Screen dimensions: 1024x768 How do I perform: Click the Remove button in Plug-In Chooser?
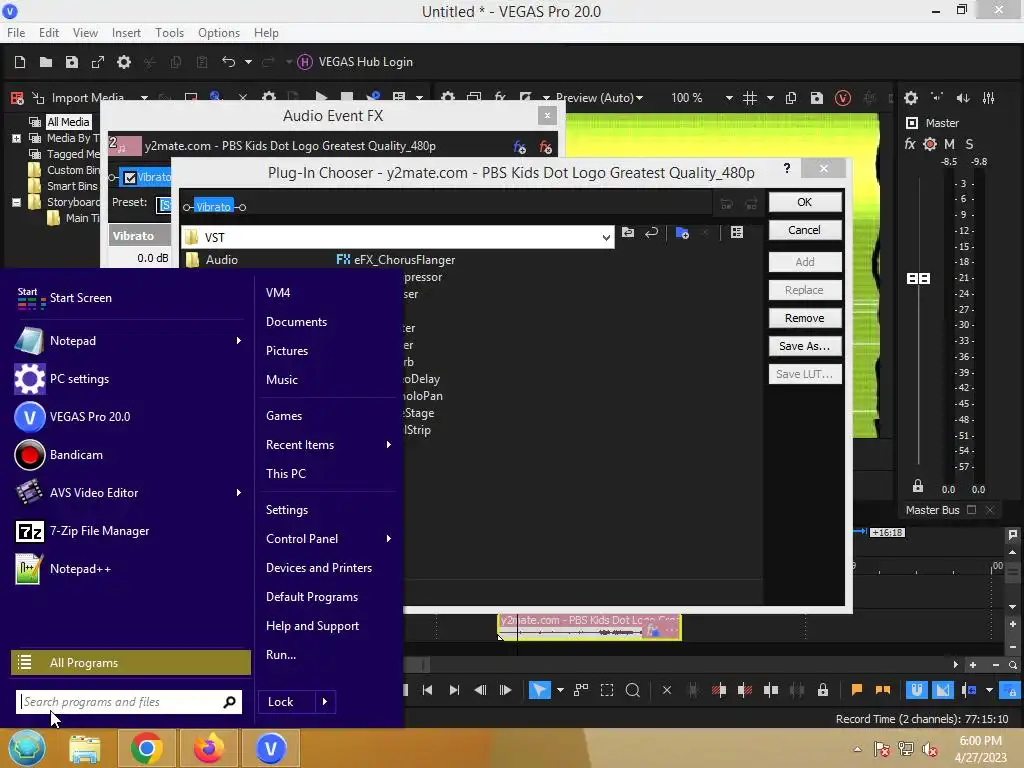pos(805,318)
